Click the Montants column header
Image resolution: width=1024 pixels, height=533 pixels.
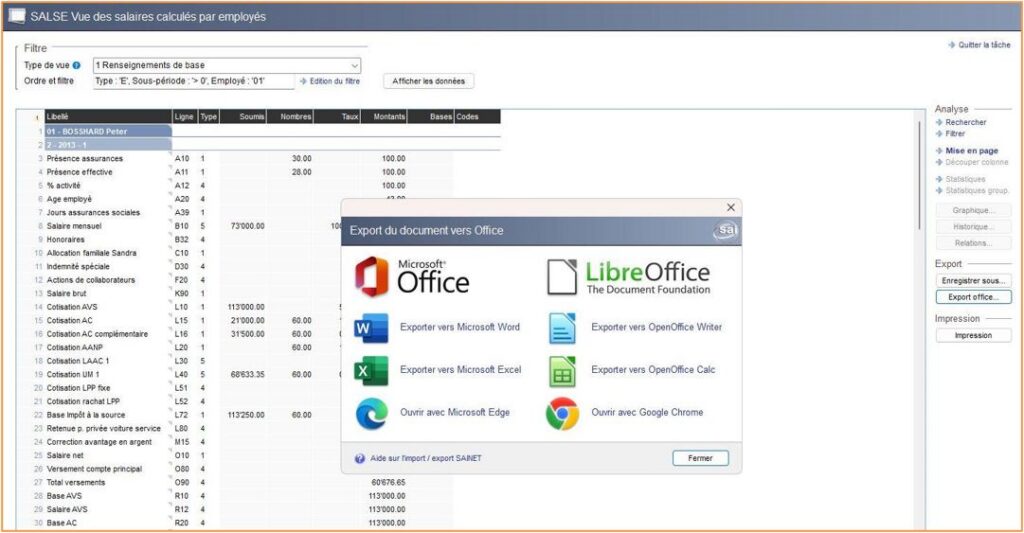[x=385, y=117]
